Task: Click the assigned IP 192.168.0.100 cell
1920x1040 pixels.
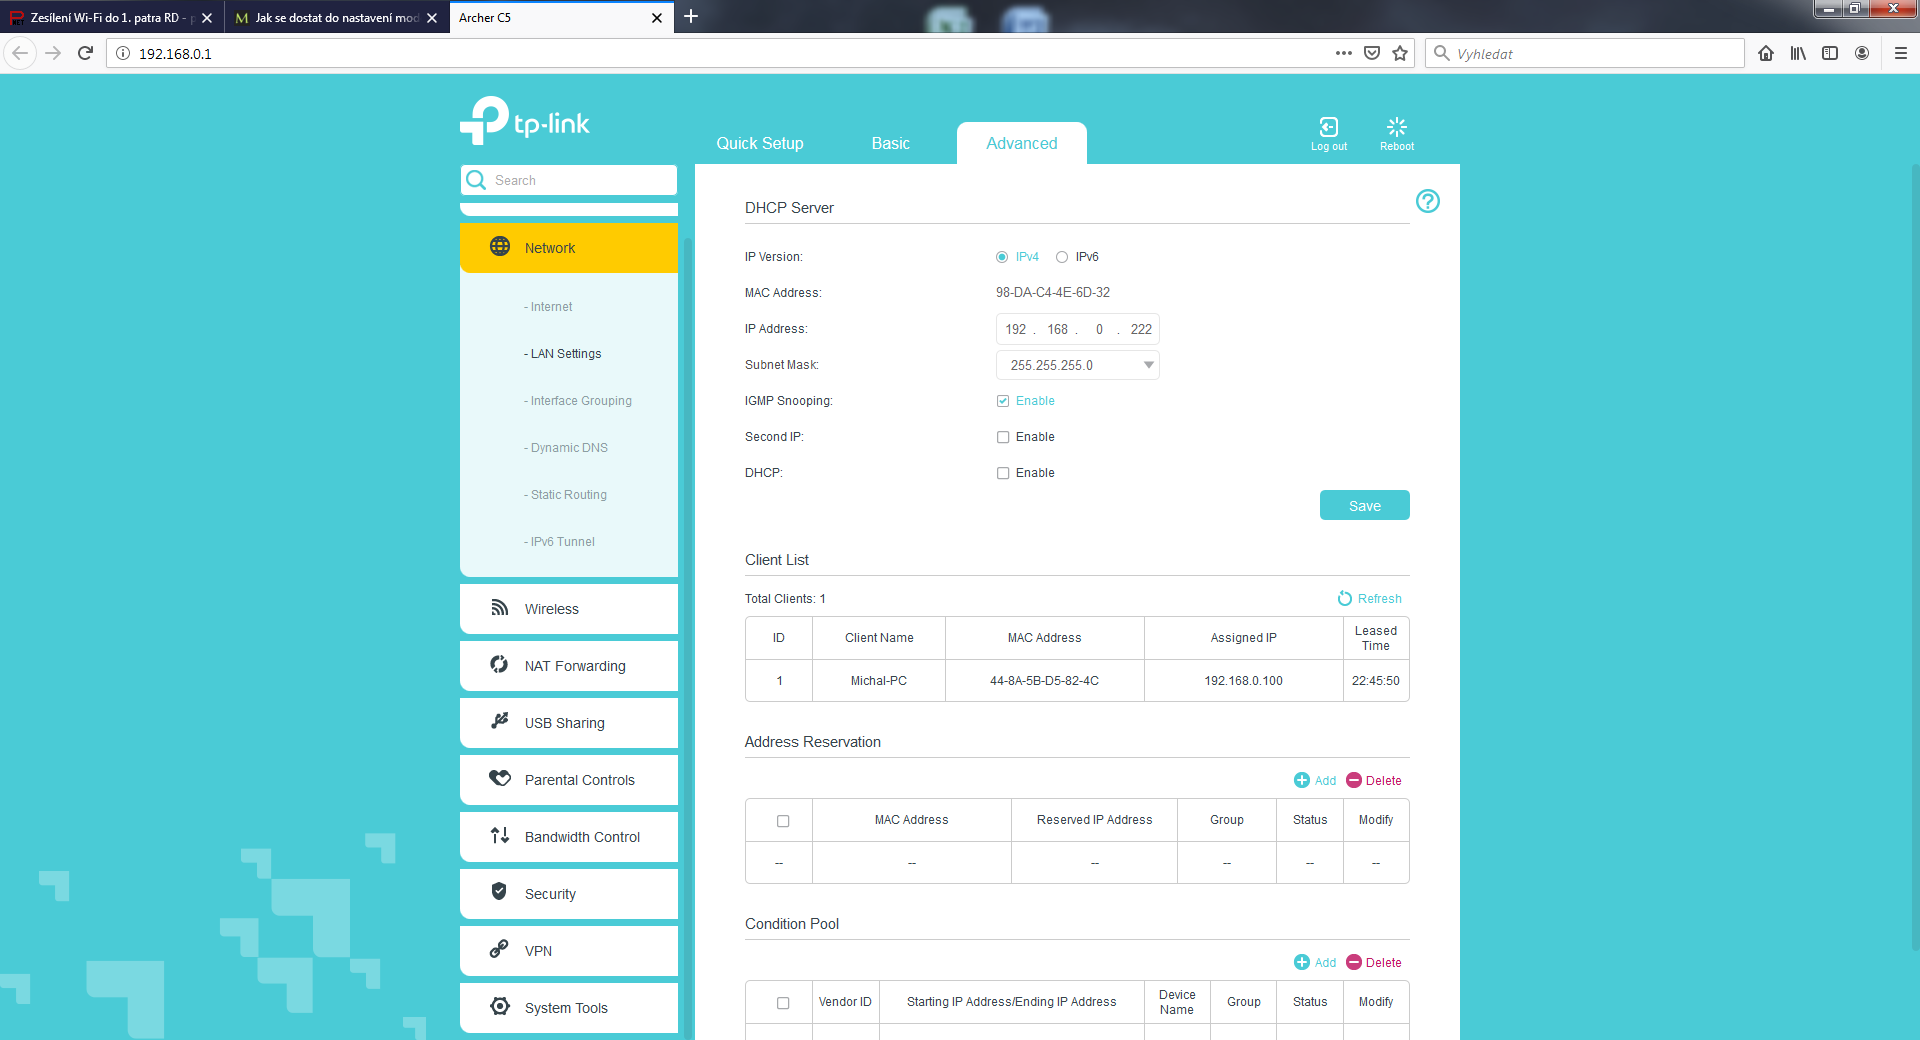Action: [1244, 681]
